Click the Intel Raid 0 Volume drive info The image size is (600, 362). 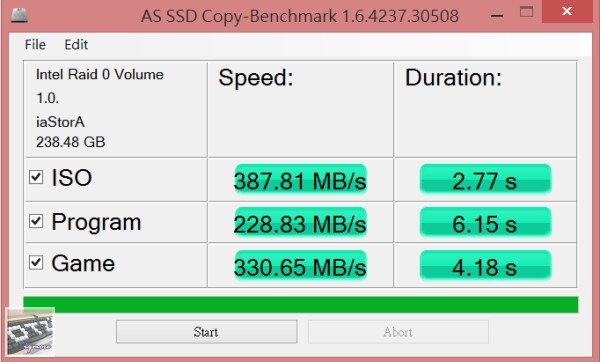coord(99,74)
